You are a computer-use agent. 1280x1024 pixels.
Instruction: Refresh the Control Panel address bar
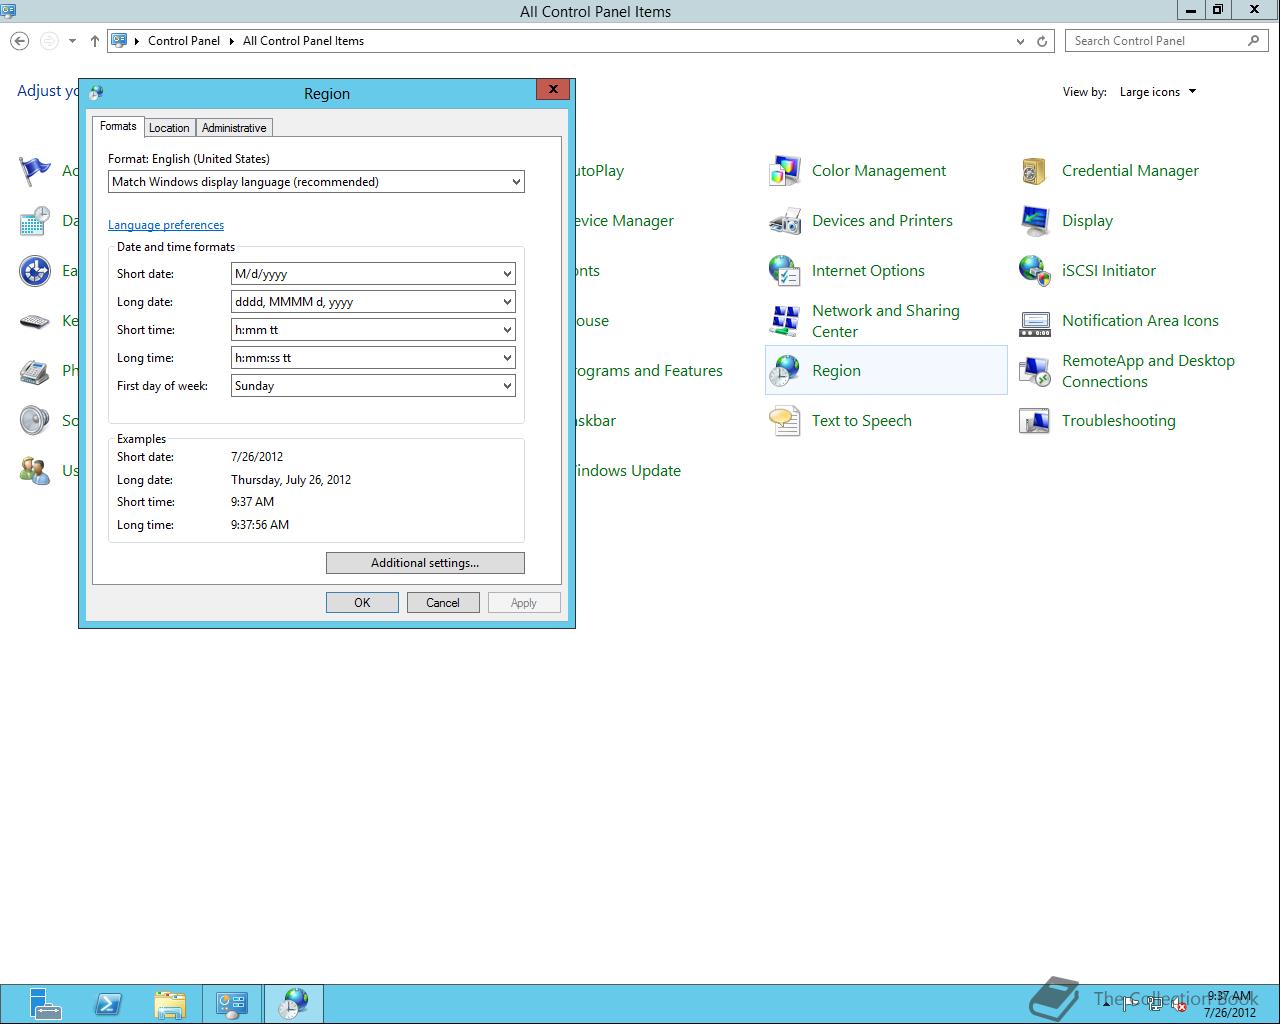pyautogui.click(x=1042, y=41)
